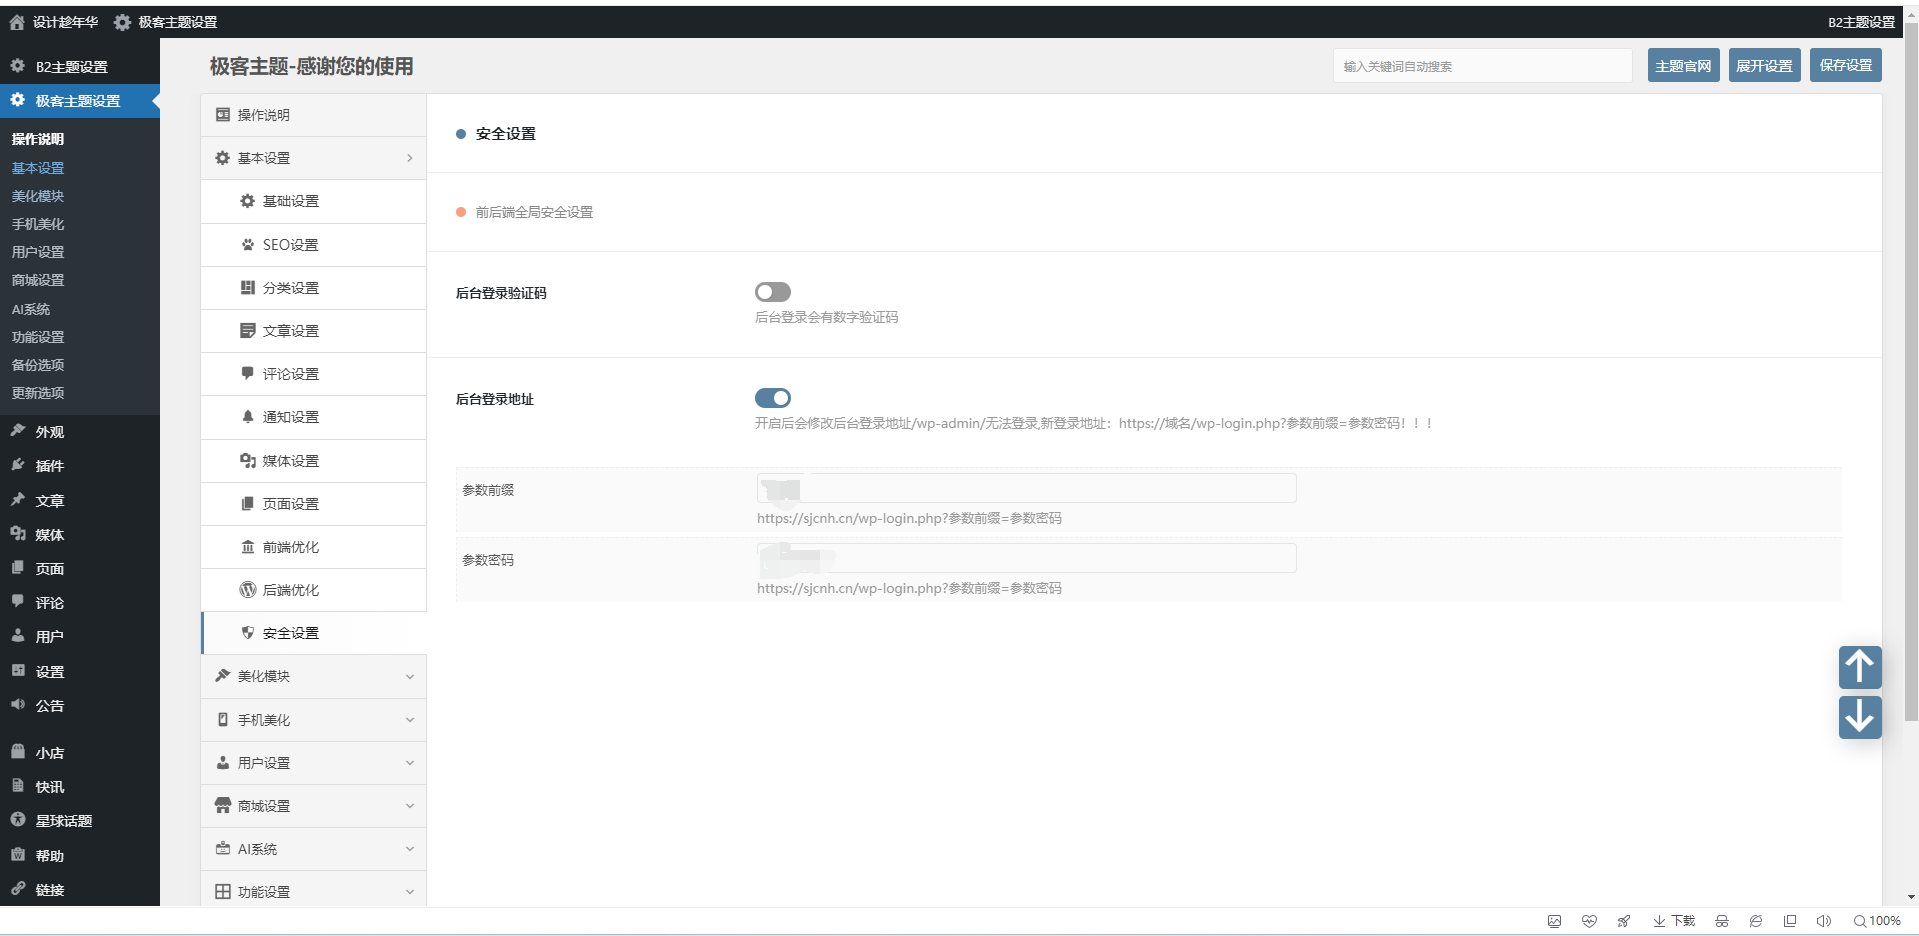Image resolution: width=1919 pixels, height=936 pixels.
Task: Click the 保存设置 button
Action: (x=1845, y=66)
